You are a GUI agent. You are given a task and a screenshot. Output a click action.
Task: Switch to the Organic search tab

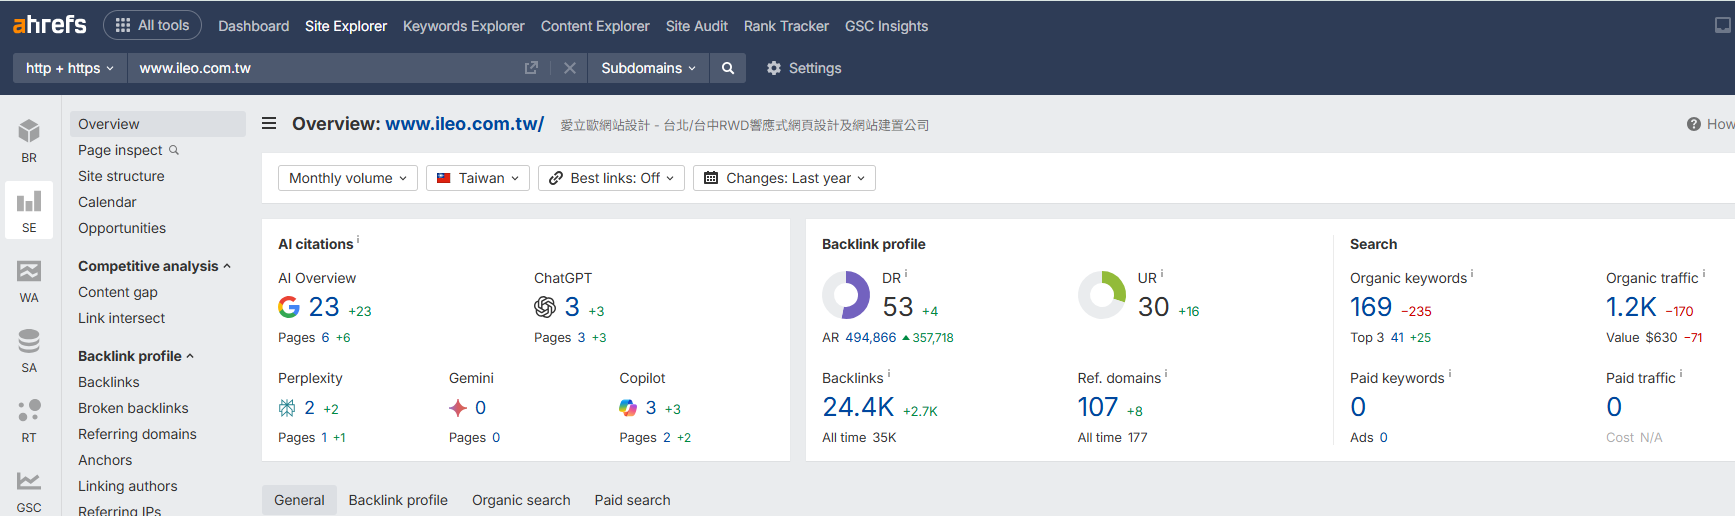coord(521,500)
